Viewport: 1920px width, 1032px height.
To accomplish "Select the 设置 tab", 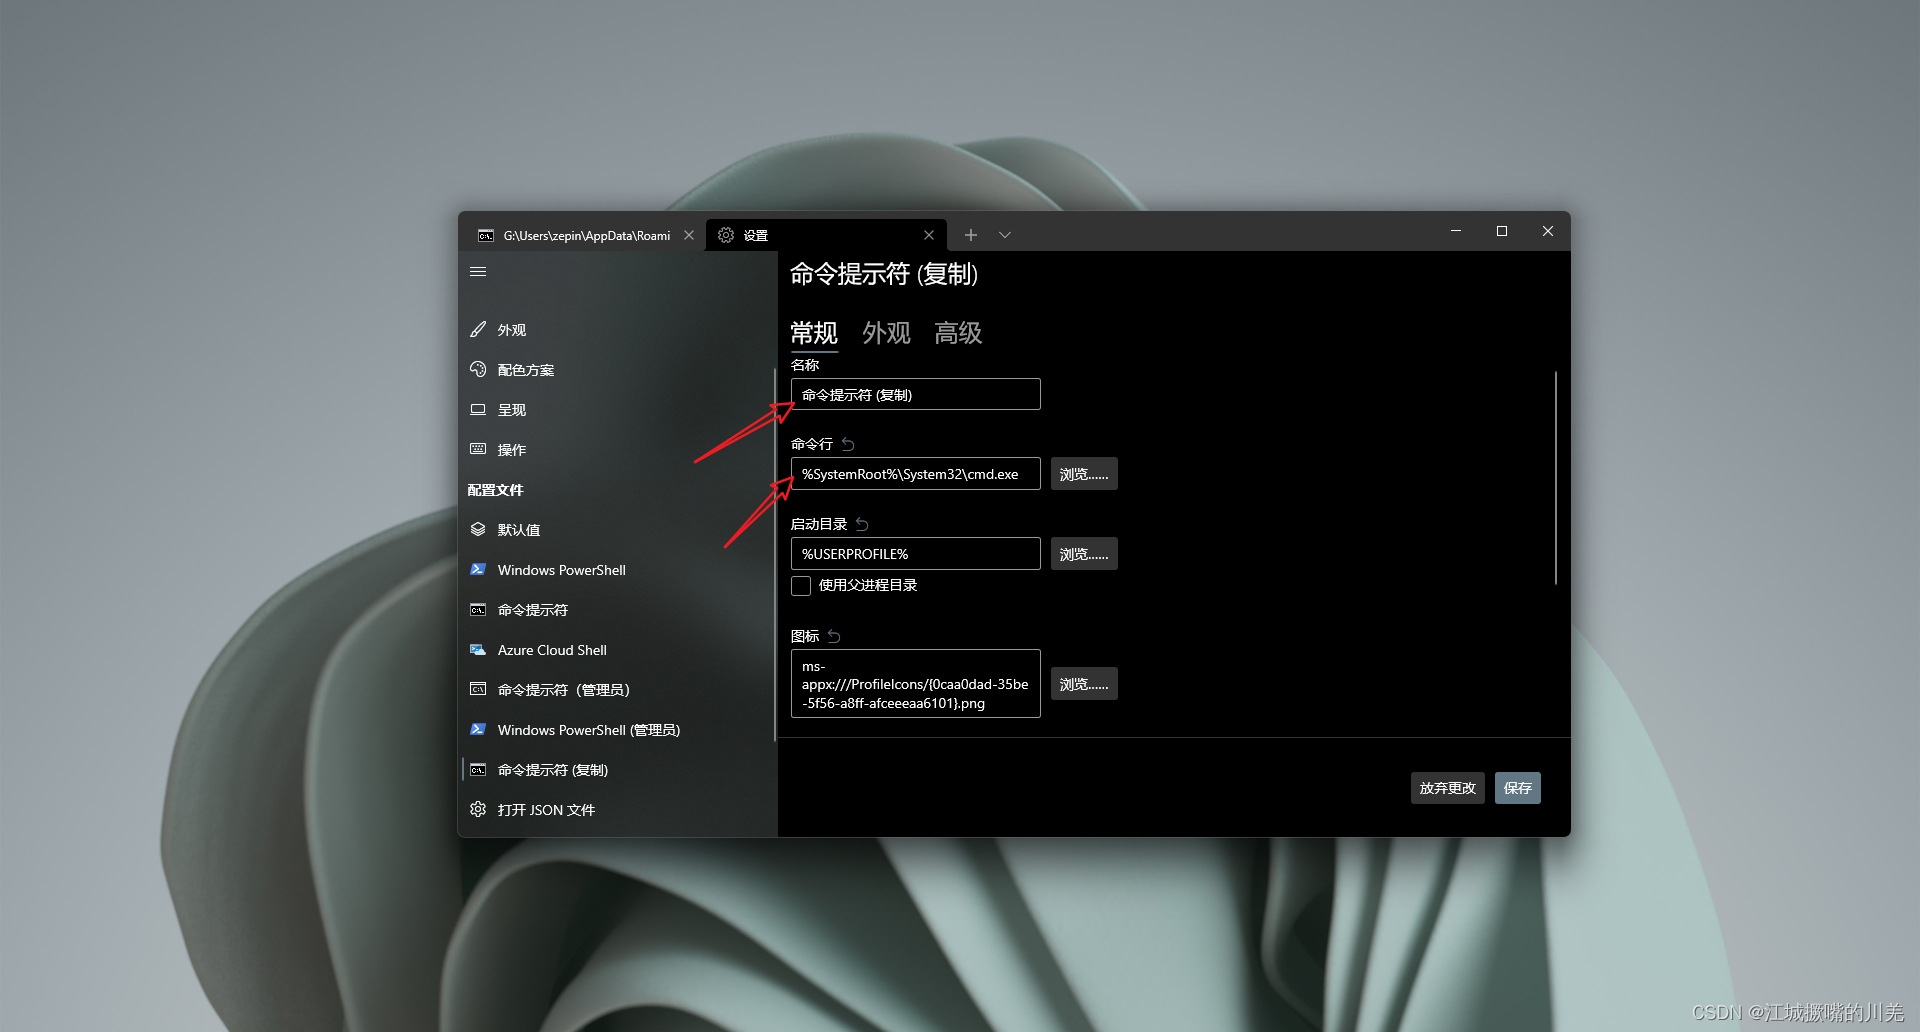I will [825, 235].
